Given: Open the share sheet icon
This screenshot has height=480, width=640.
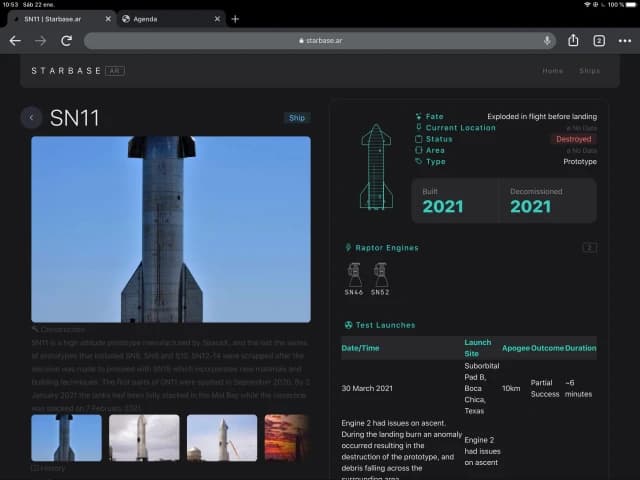Looking at the screenshot, I should [x=573, y=40].
